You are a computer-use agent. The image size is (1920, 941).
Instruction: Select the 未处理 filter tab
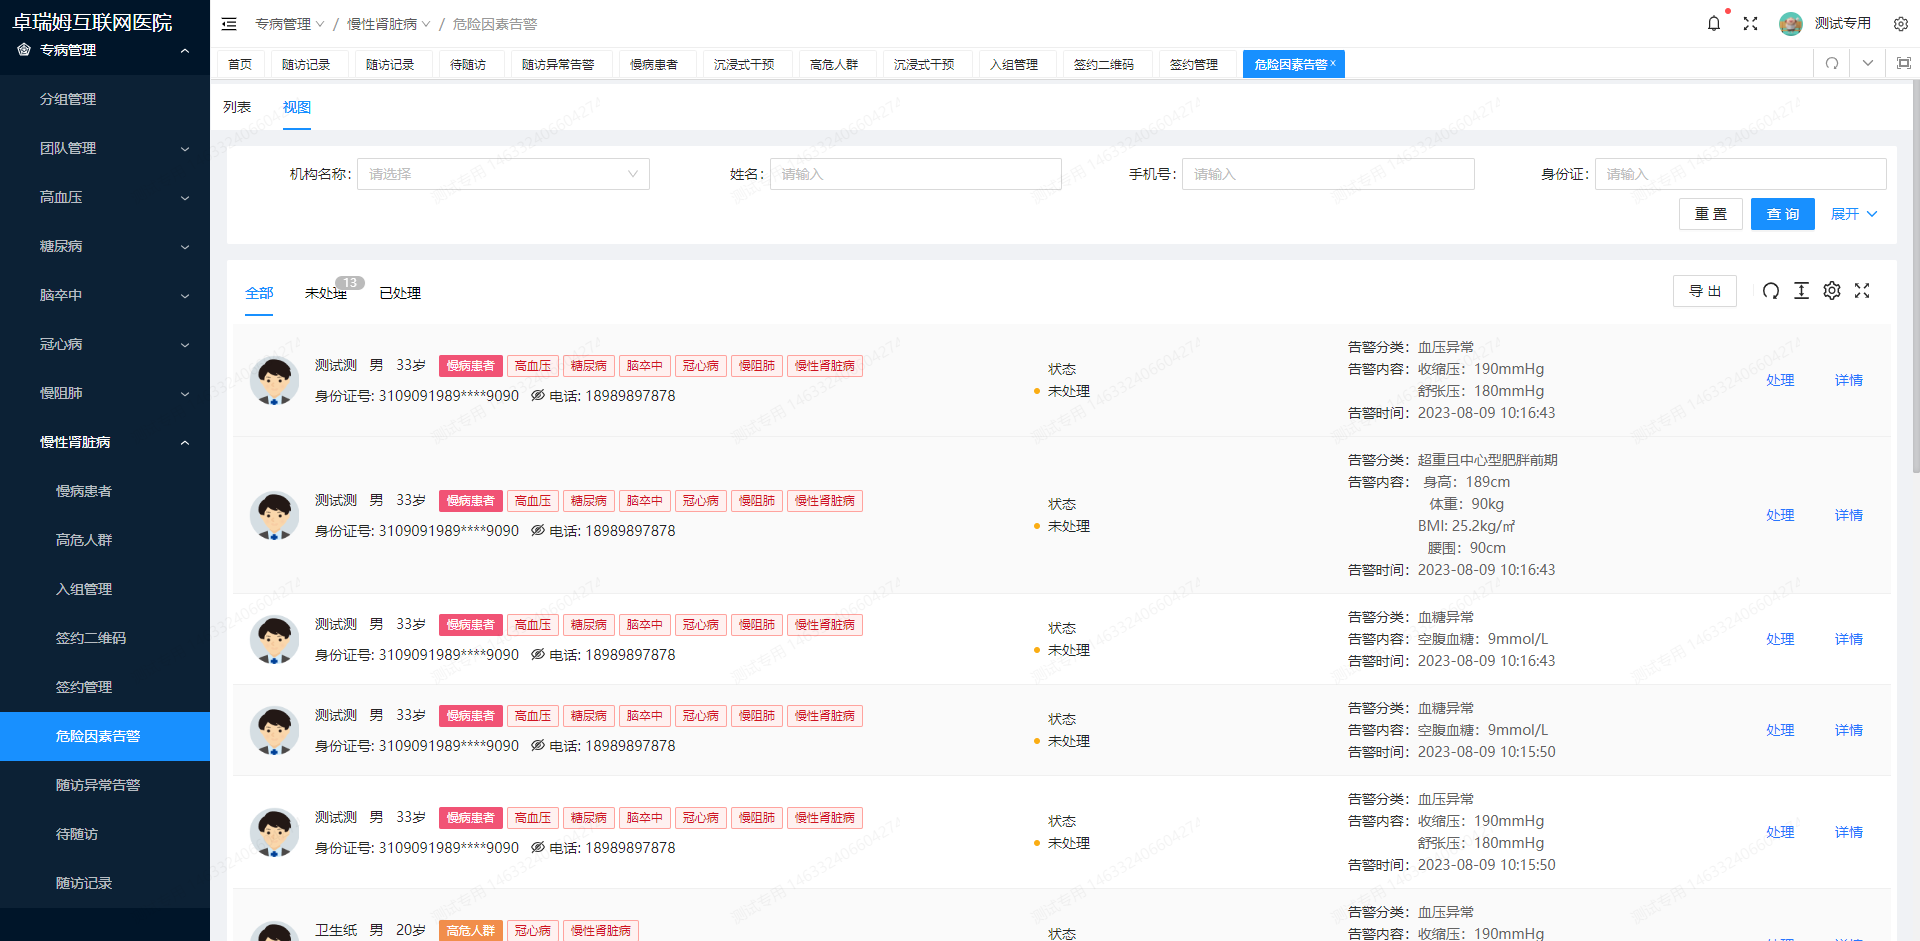tap(325, 293)
